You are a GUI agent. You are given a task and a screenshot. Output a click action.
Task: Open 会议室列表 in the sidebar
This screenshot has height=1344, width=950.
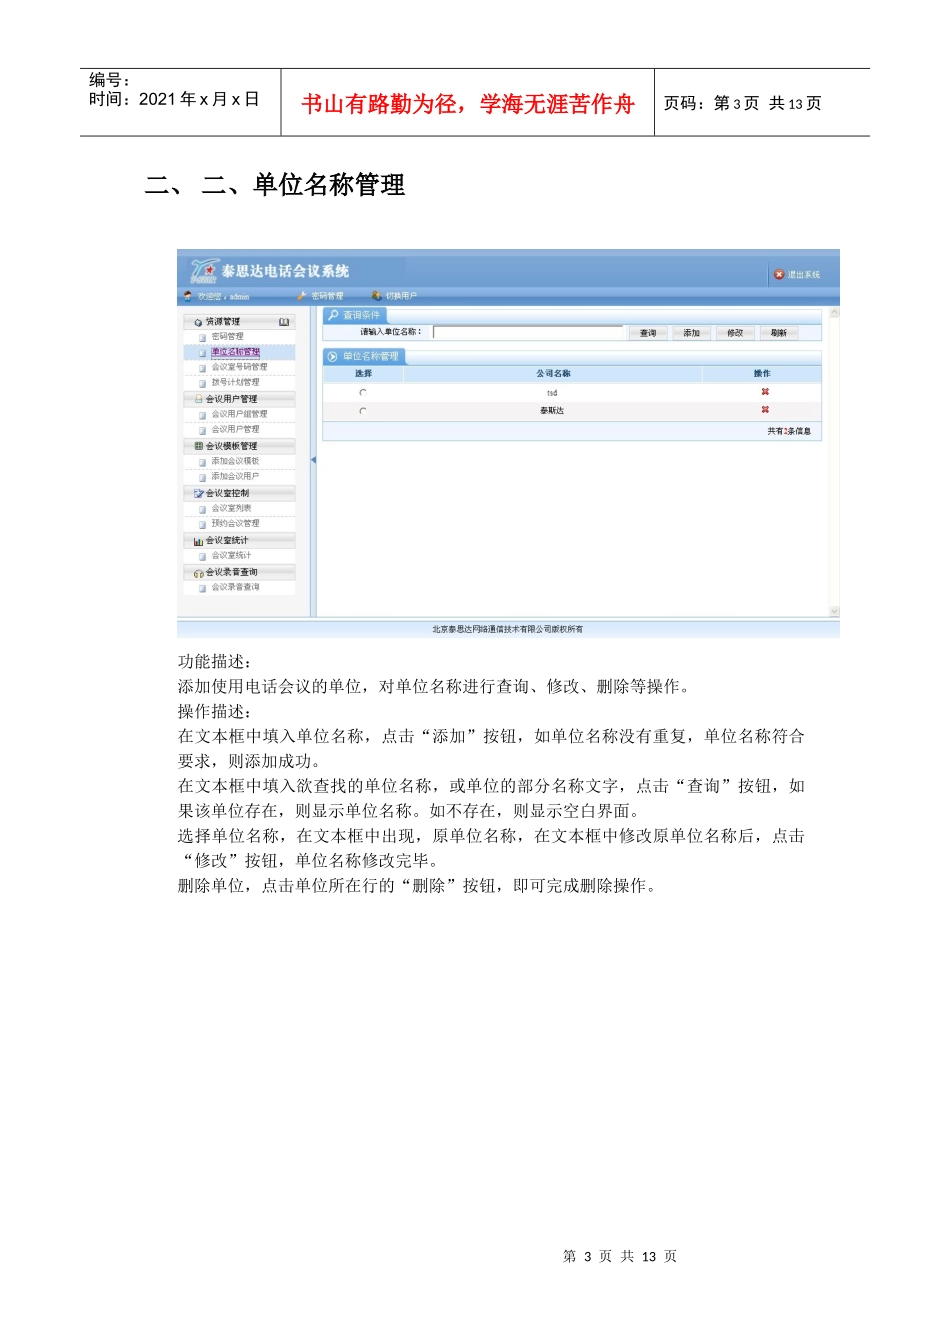[231, 508]
